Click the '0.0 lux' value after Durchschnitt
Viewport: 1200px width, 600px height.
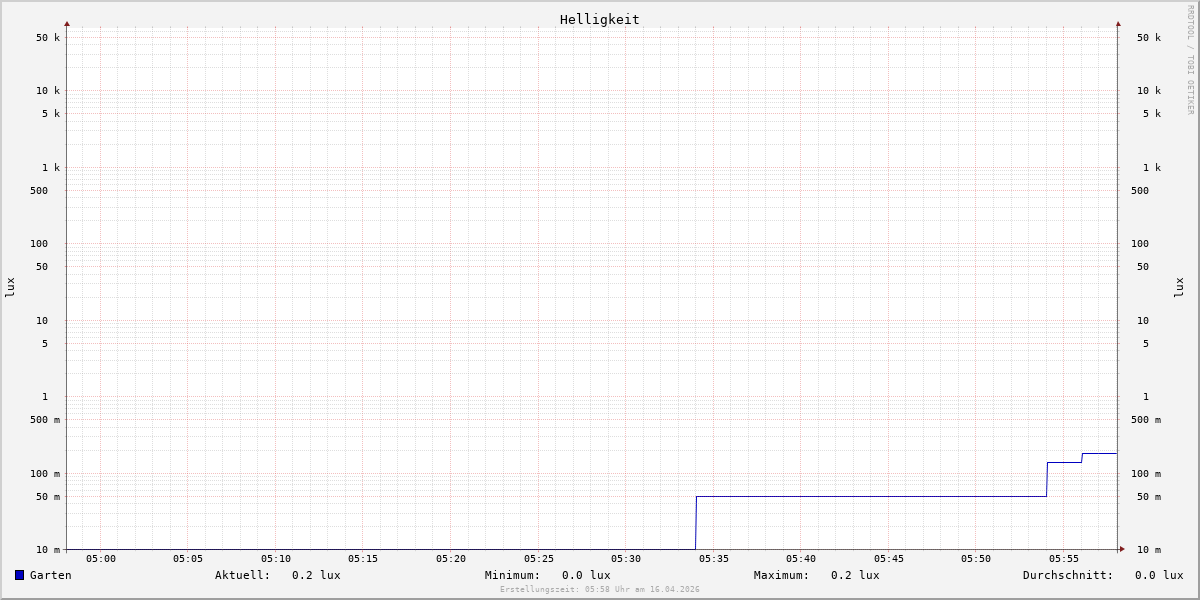[x=1159, y=575]
